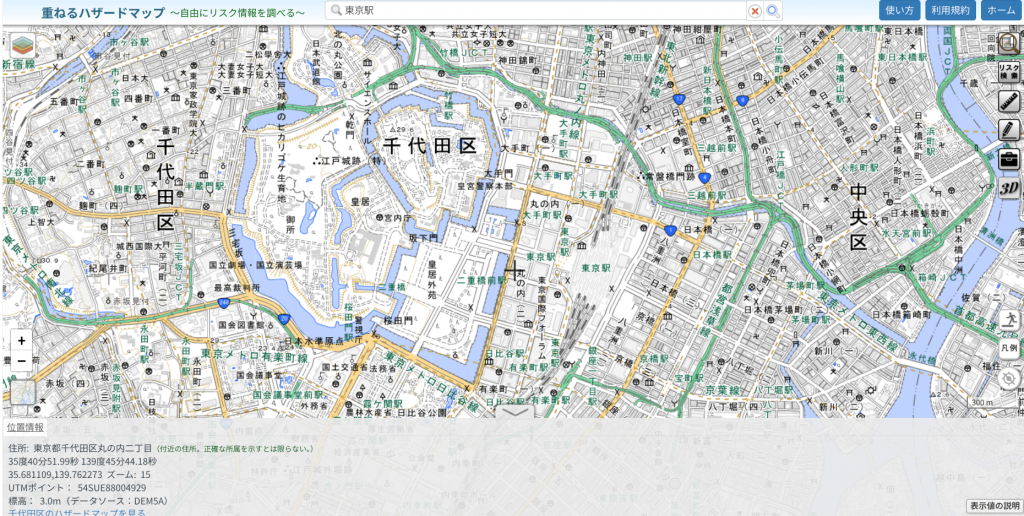The height and width of the screenshot is (516, 1024).
Task: Zoom in with the plus button
Action: (22, 341)
